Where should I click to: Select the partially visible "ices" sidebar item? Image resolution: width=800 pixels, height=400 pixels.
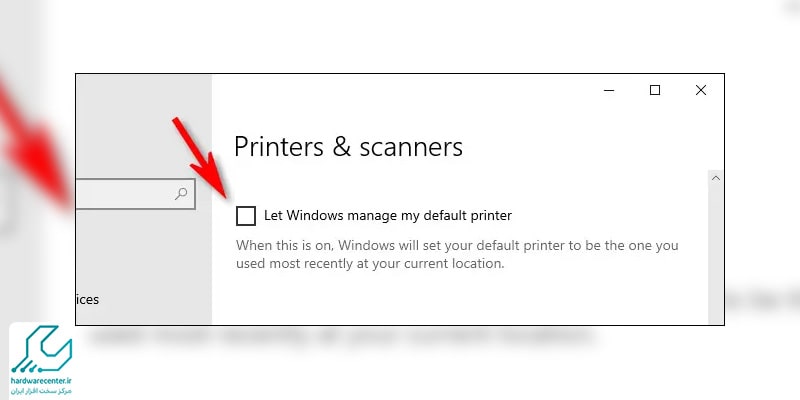coord(88,299)
